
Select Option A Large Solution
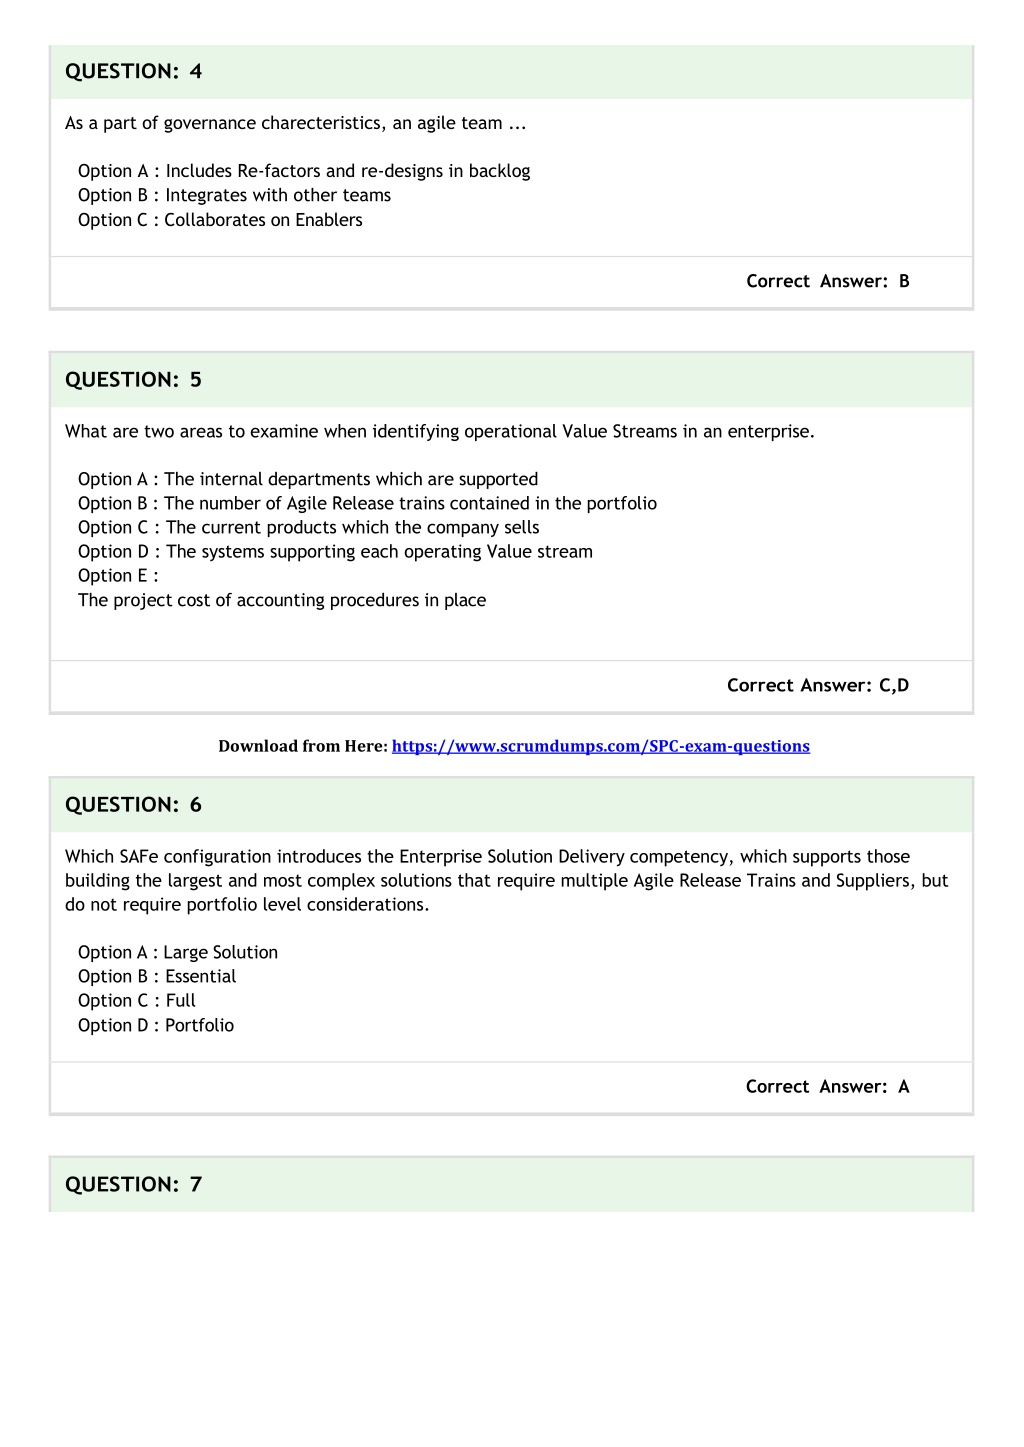pyautogui.click(x=178, y=952)
